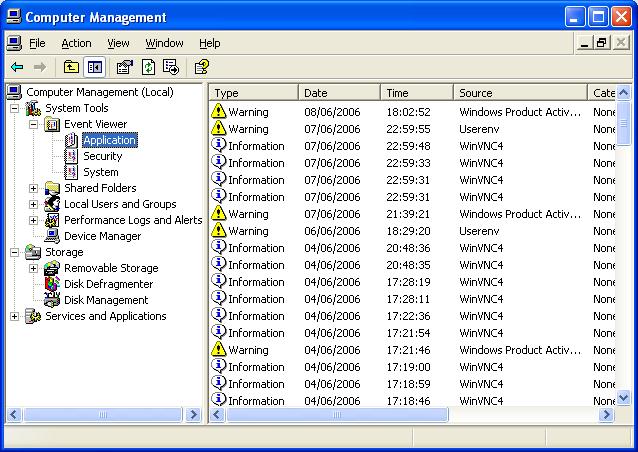Select the Security event log
Screen dimensions: 638x452
[x=102, y=156]
